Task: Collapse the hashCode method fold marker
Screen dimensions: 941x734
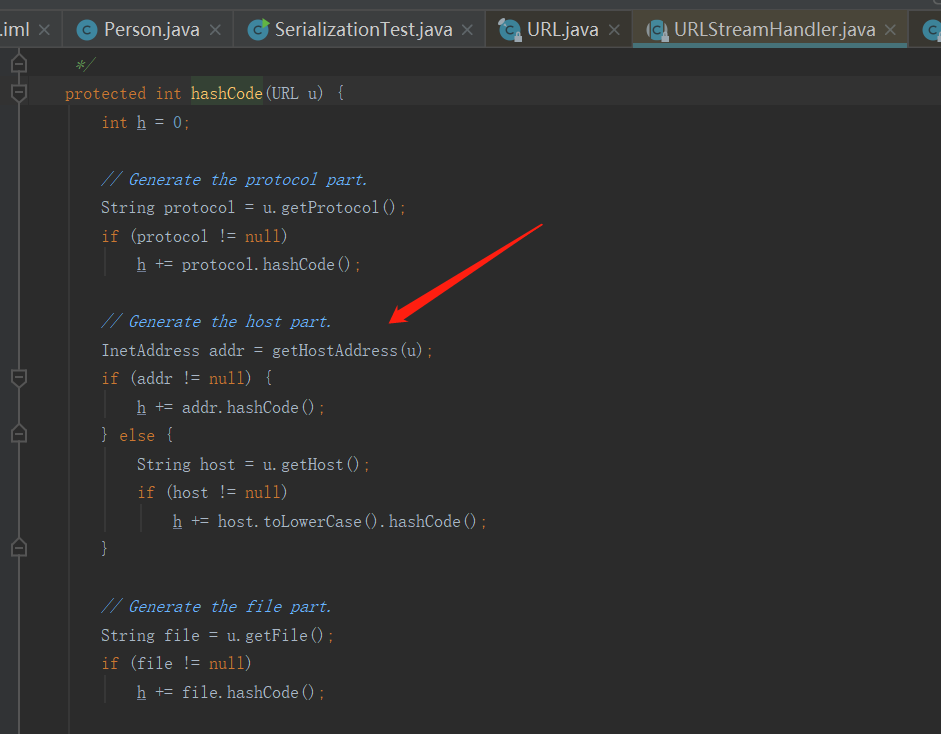Action: 18,93
